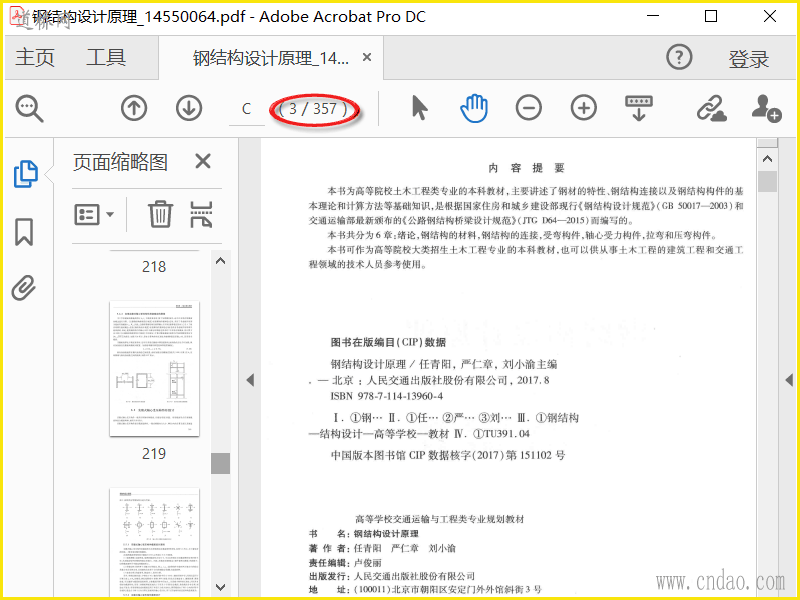Screen dimensions: 800x600
Task: Go to next page with down arrow
Action: coord(189,108)
